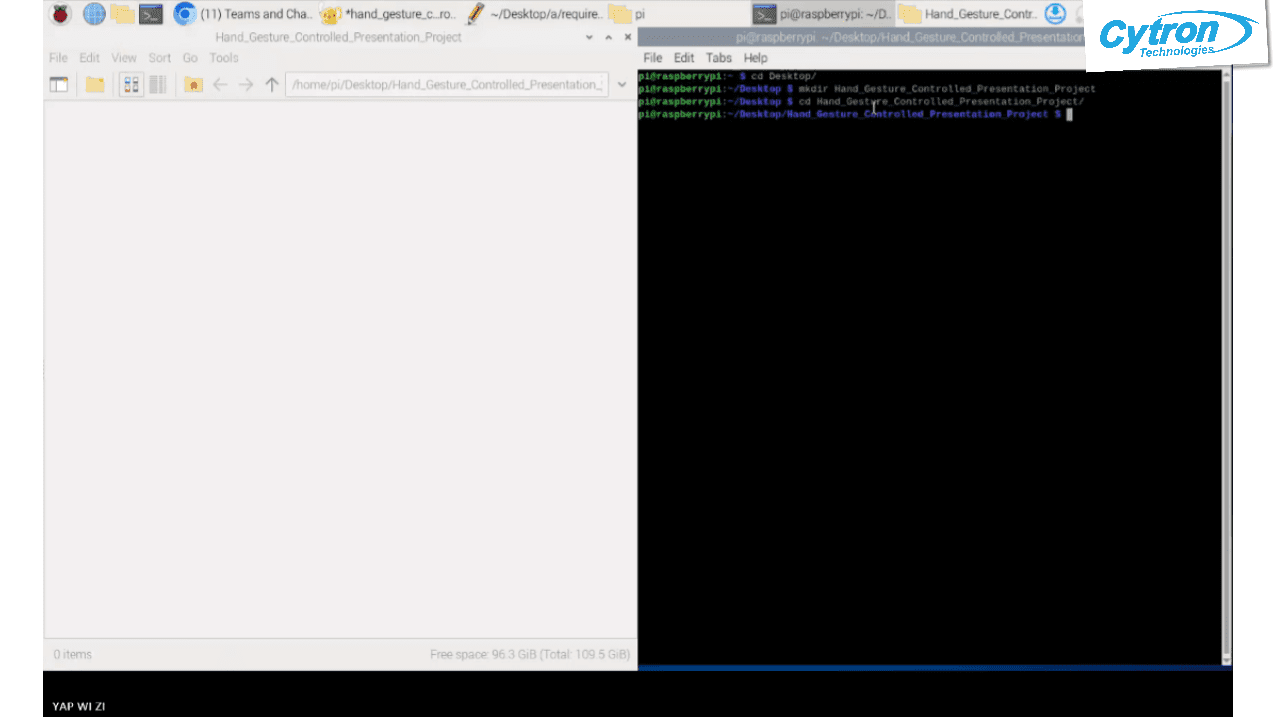Open the Raspberry Pi applications menu
The width and height of the screenshot is (1276, 717).
pos(61,14)
